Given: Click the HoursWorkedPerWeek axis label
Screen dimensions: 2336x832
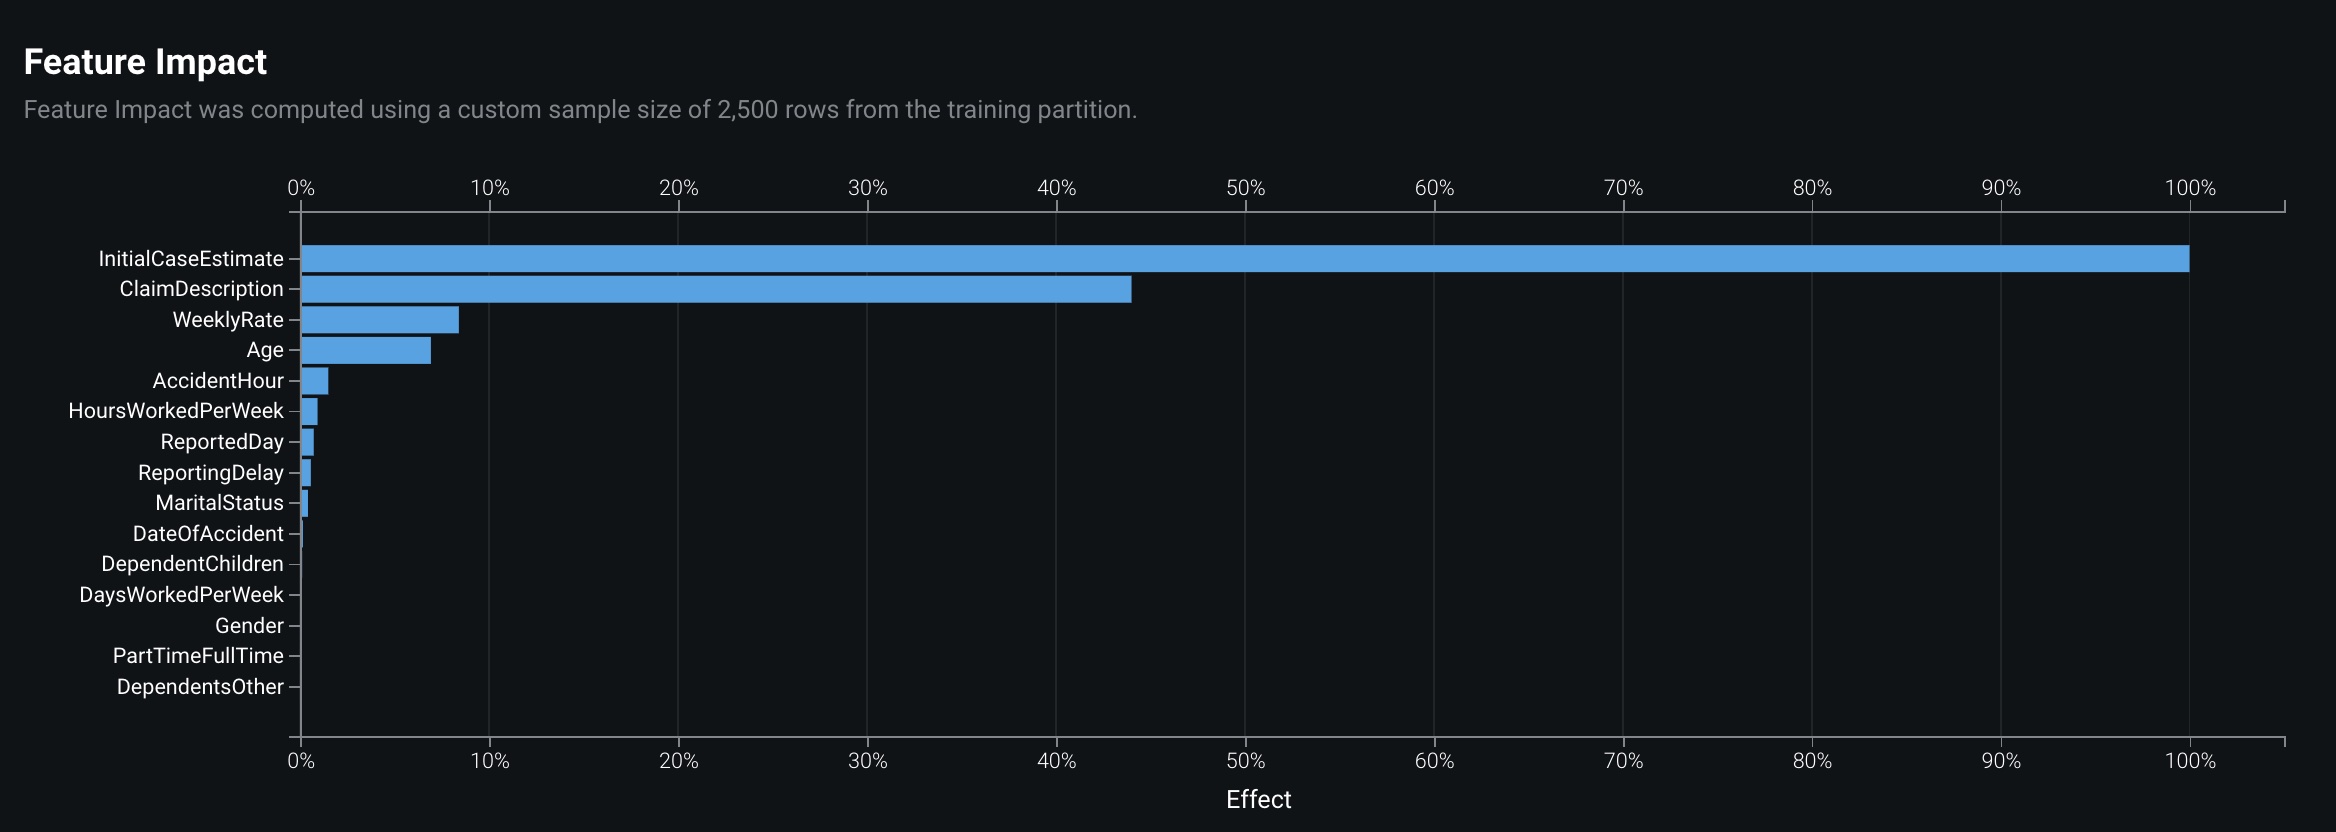Looking at the screenshot, I should point(176,411).
